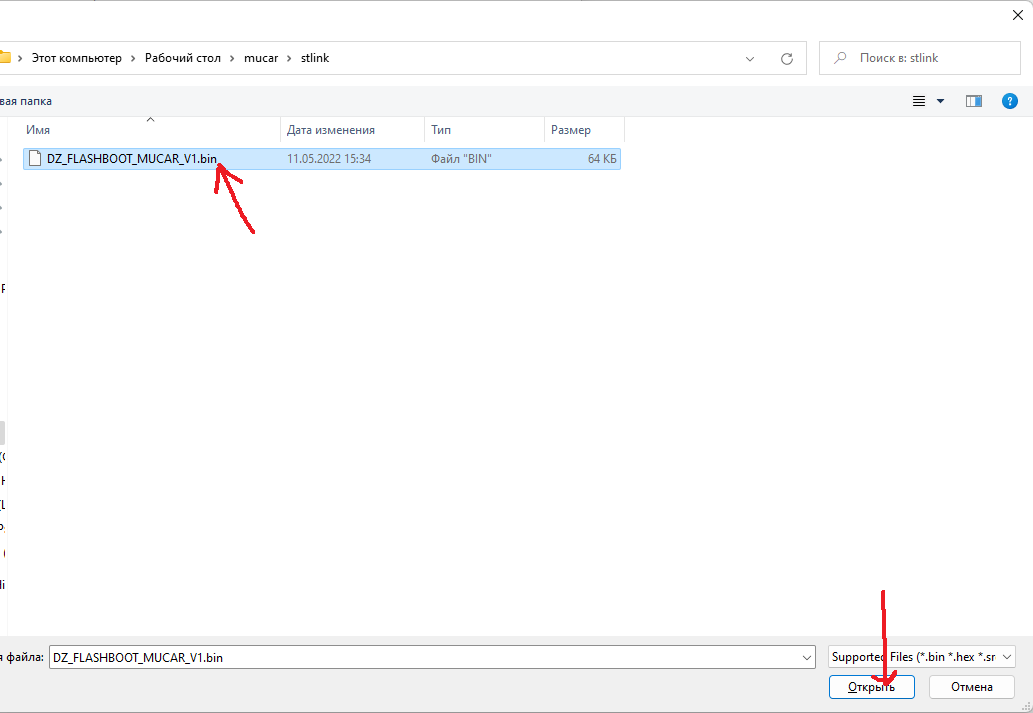Screen dimensions: 1033x713
Task: Go to Этот компьютер in breadcrumb
Action: [x=76, y=58]
